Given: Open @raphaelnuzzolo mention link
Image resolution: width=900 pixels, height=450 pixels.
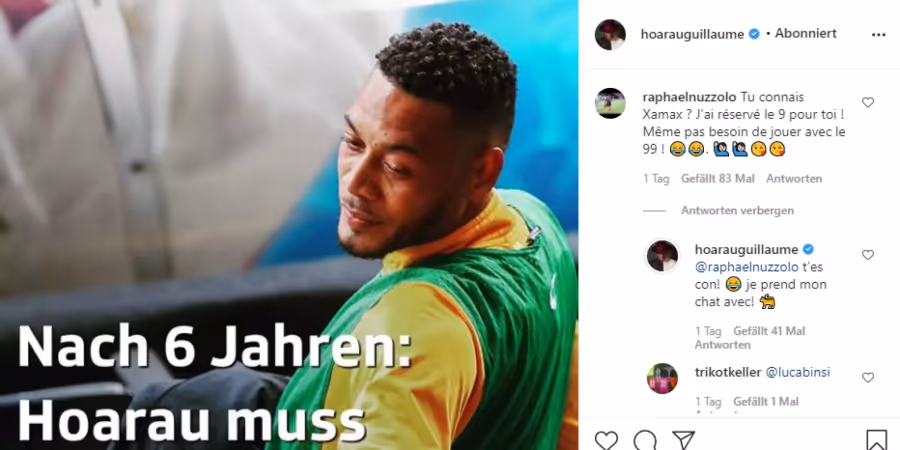Looking at the screenshot, I should tap(747, 267).
